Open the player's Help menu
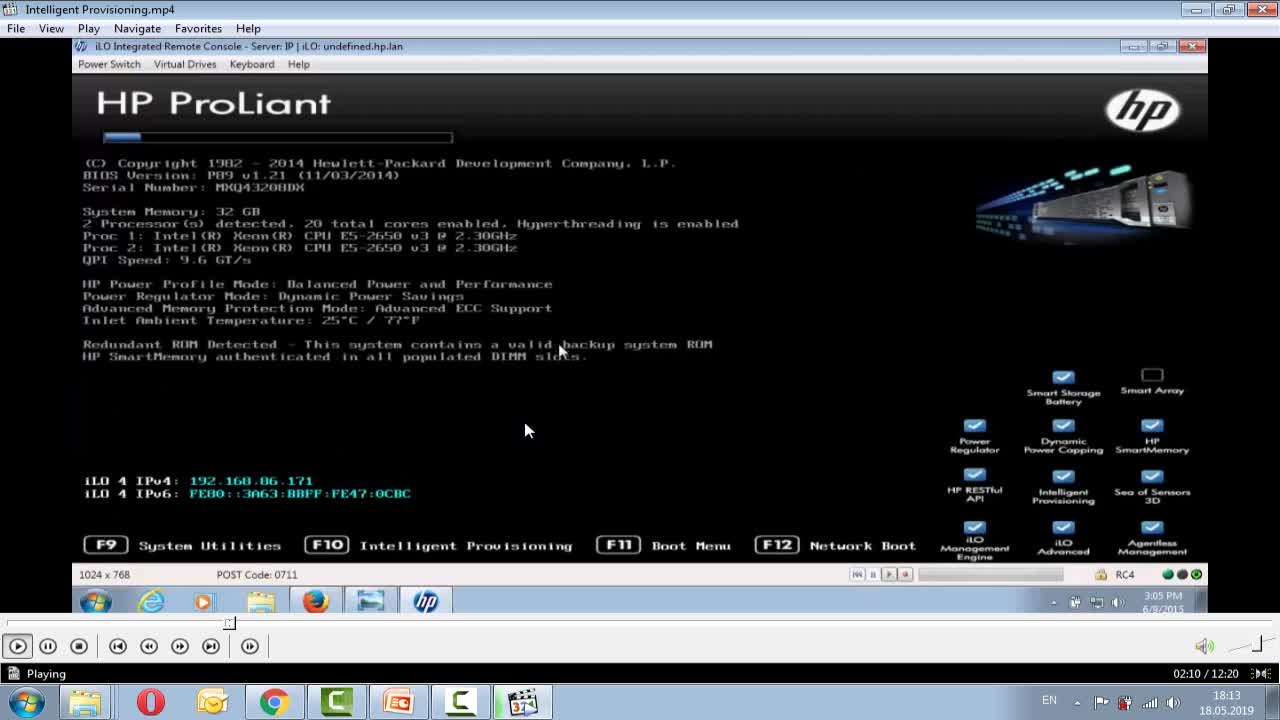 (248, 29)
